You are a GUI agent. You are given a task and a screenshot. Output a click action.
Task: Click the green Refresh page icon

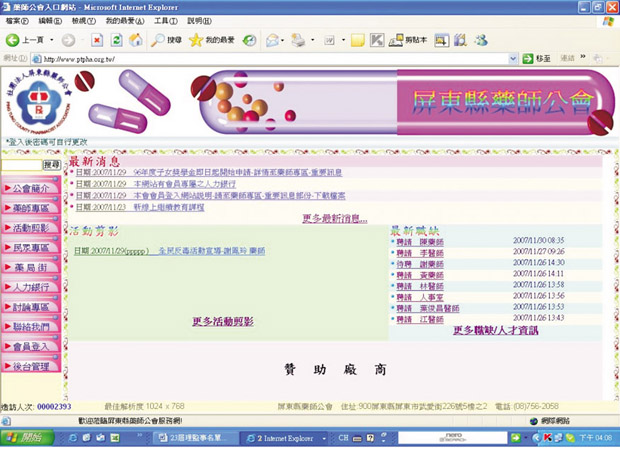pyautogui.click(x=116, y=40)
